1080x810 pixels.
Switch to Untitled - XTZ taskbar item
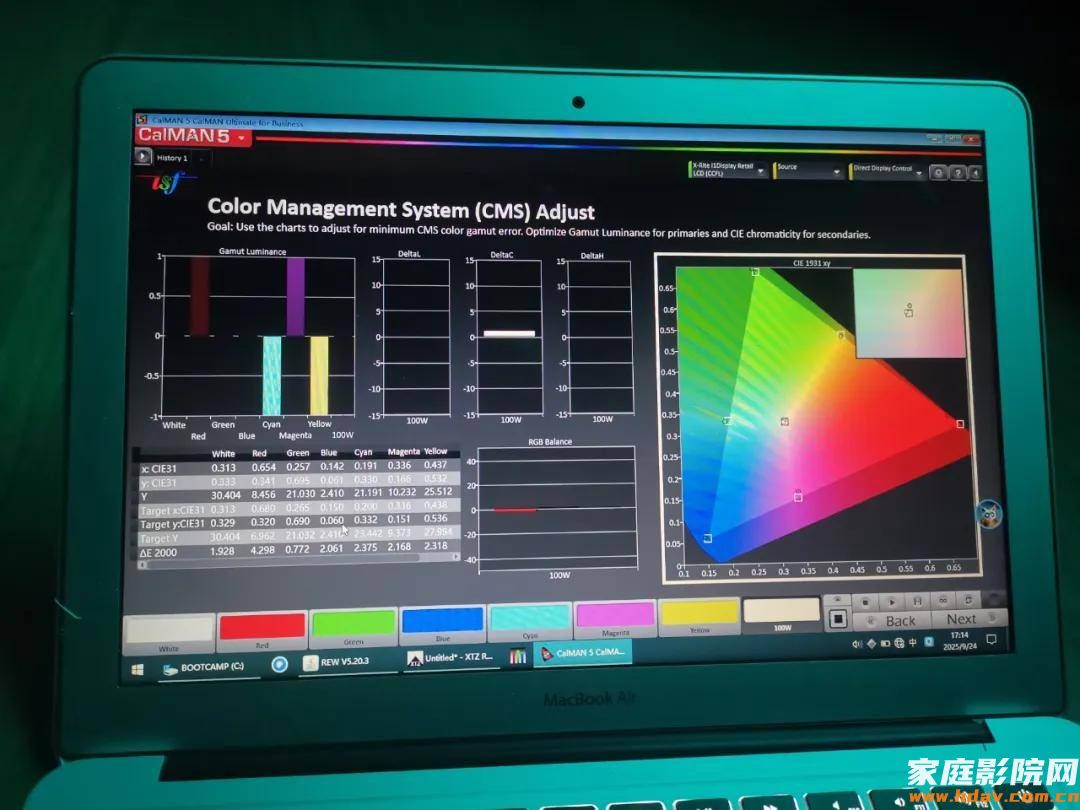[x=451, y=658]
